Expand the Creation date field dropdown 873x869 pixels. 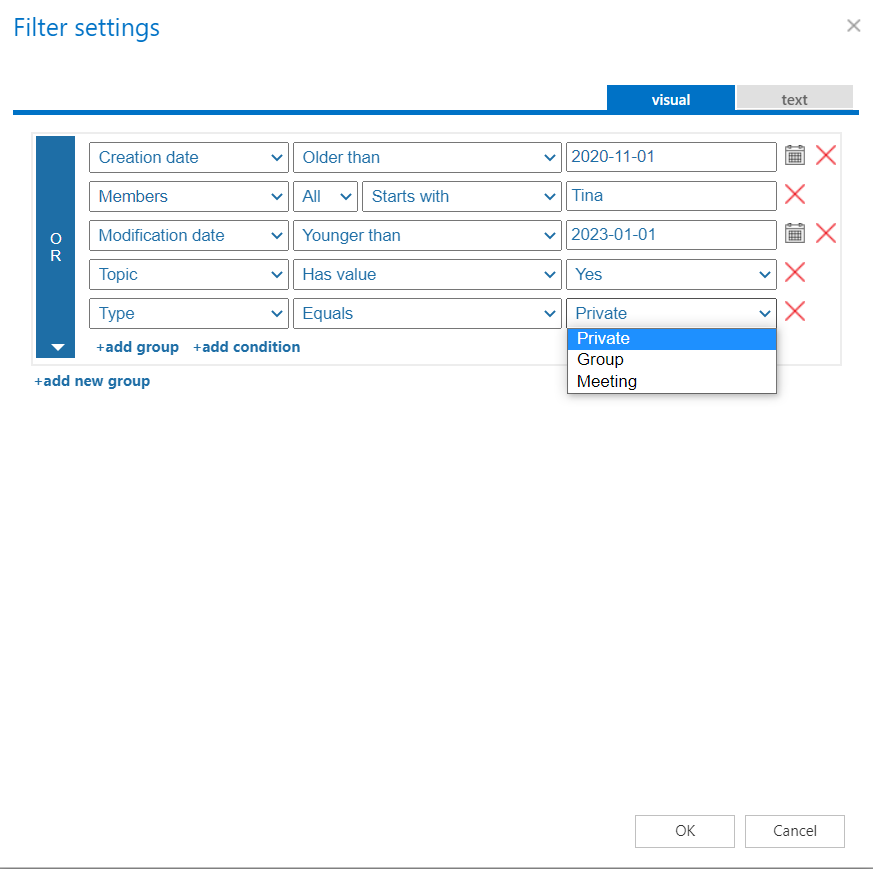[x=188, y=157]
